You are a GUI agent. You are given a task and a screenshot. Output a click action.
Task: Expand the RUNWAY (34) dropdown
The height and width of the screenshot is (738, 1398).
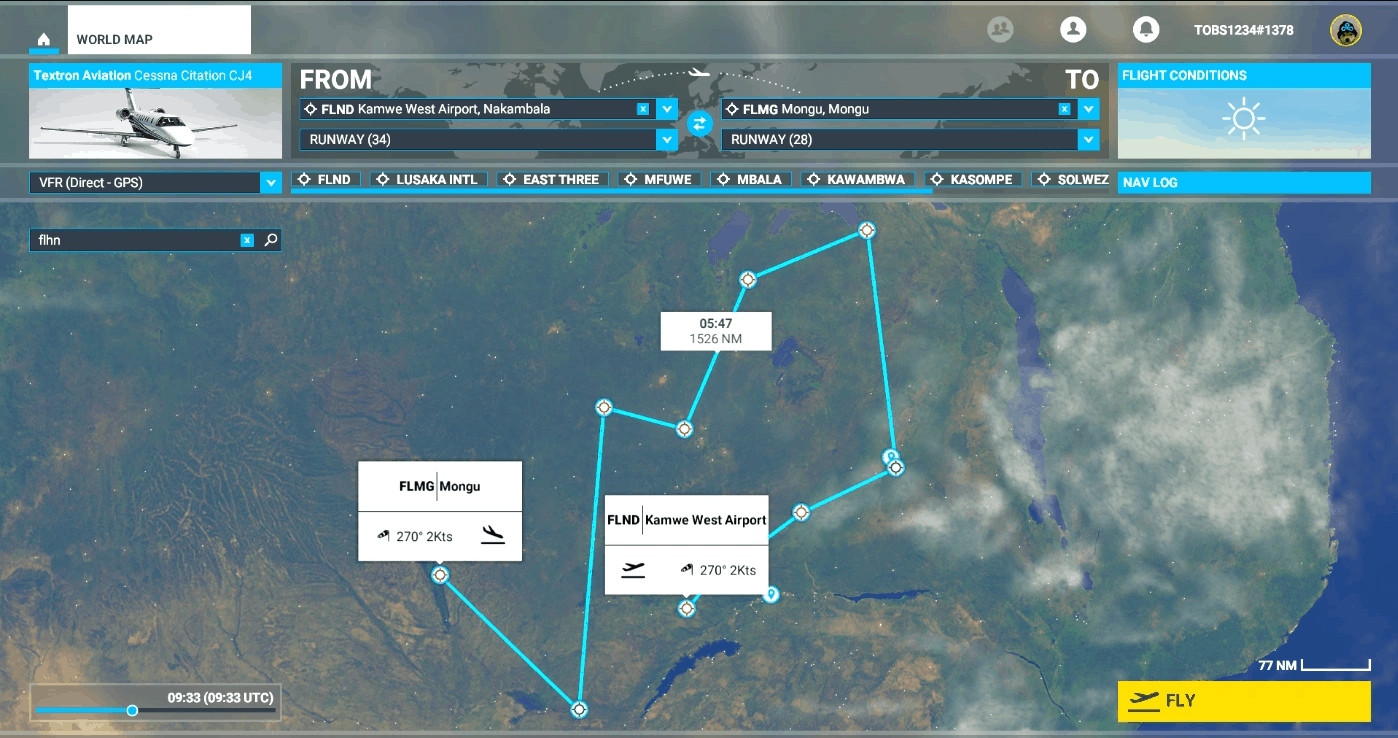(666, 140)
